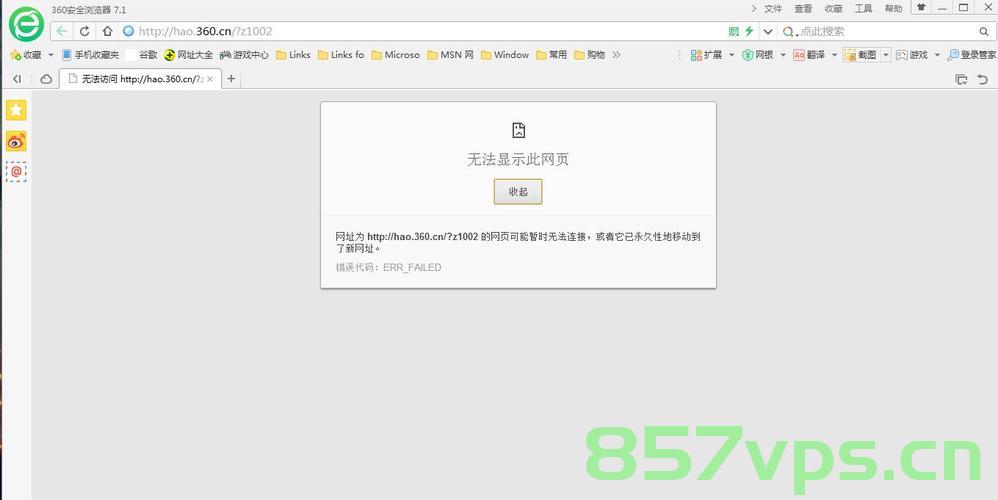Restore closed tab with undo arrow icon
Viewport: 998px width, 500px height.
coord(983,80)
